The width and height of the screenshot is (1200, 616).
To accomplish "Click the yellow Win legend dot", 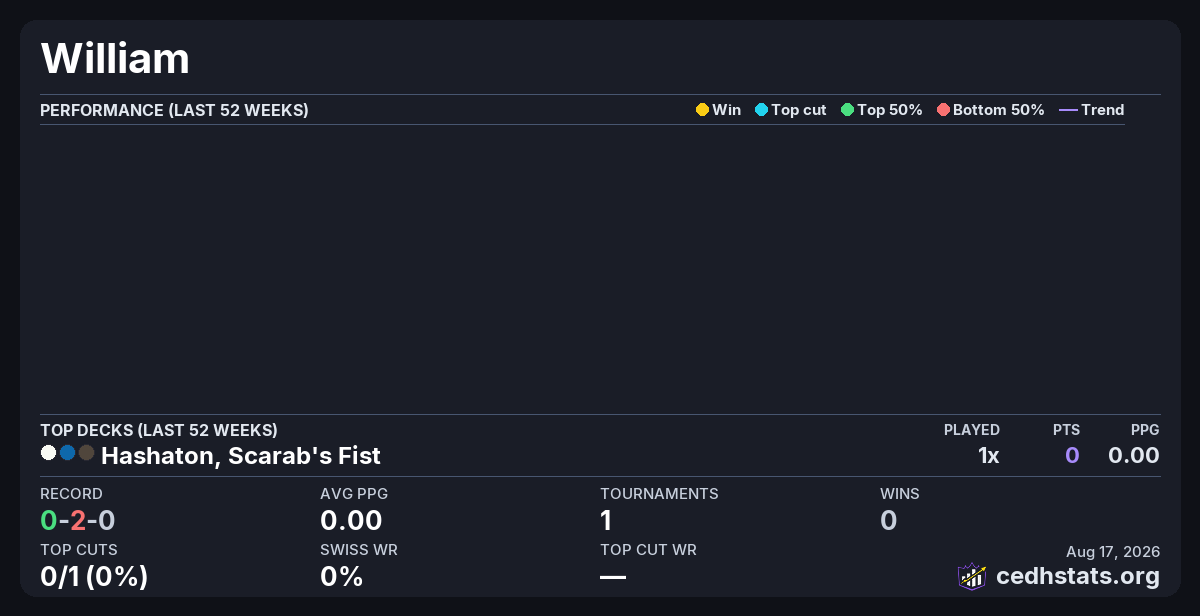I will tap(702, 110).
